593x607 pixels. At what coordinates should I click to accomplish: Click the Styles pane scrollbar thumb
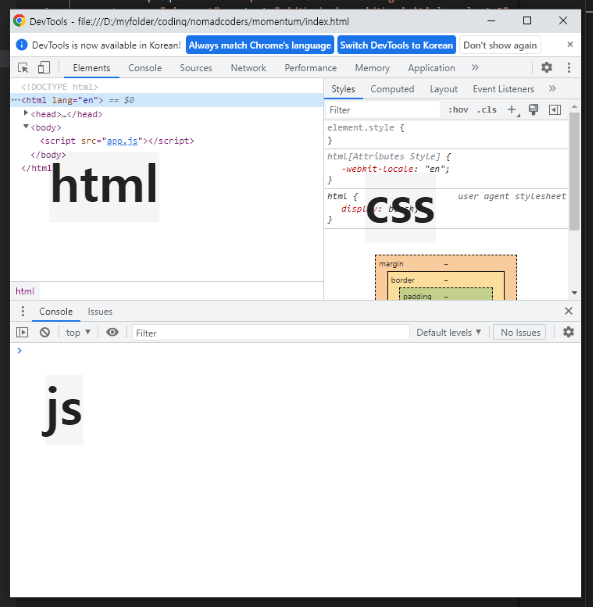(574, 171)
